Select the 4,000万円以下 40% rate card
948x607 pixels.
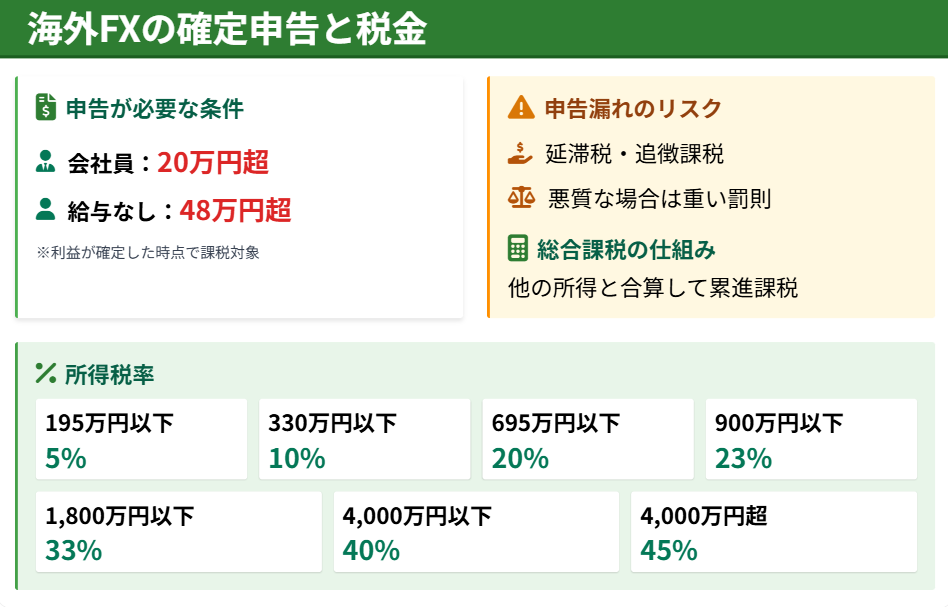[476, 532]
